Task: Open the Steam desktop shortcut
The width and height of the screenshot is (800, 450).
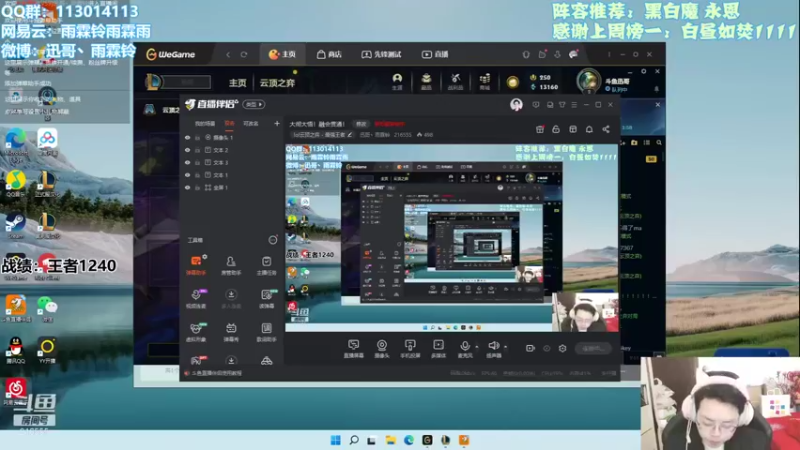Action: coord(15,227)
